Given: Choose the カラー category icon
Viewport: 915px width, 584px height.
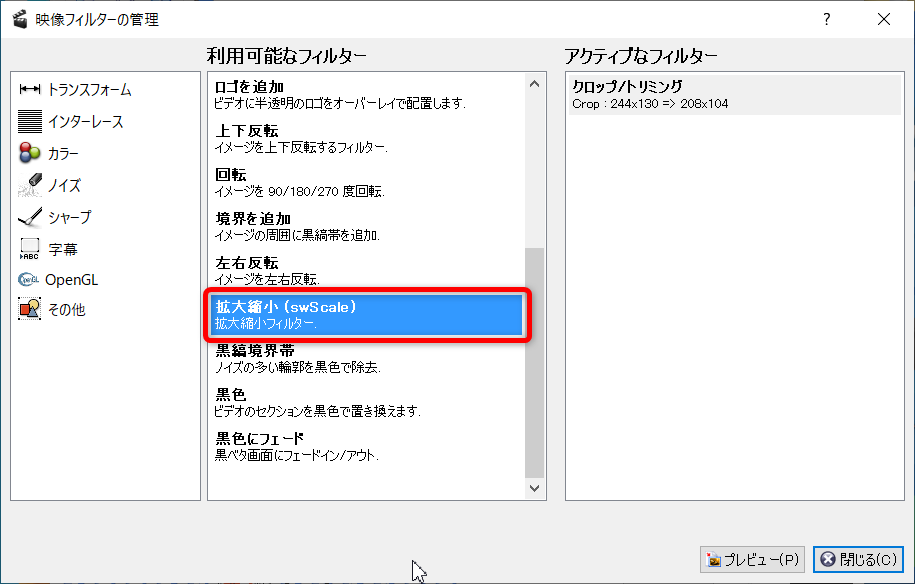Looking at the screenshot, I should tap(29, 154).
